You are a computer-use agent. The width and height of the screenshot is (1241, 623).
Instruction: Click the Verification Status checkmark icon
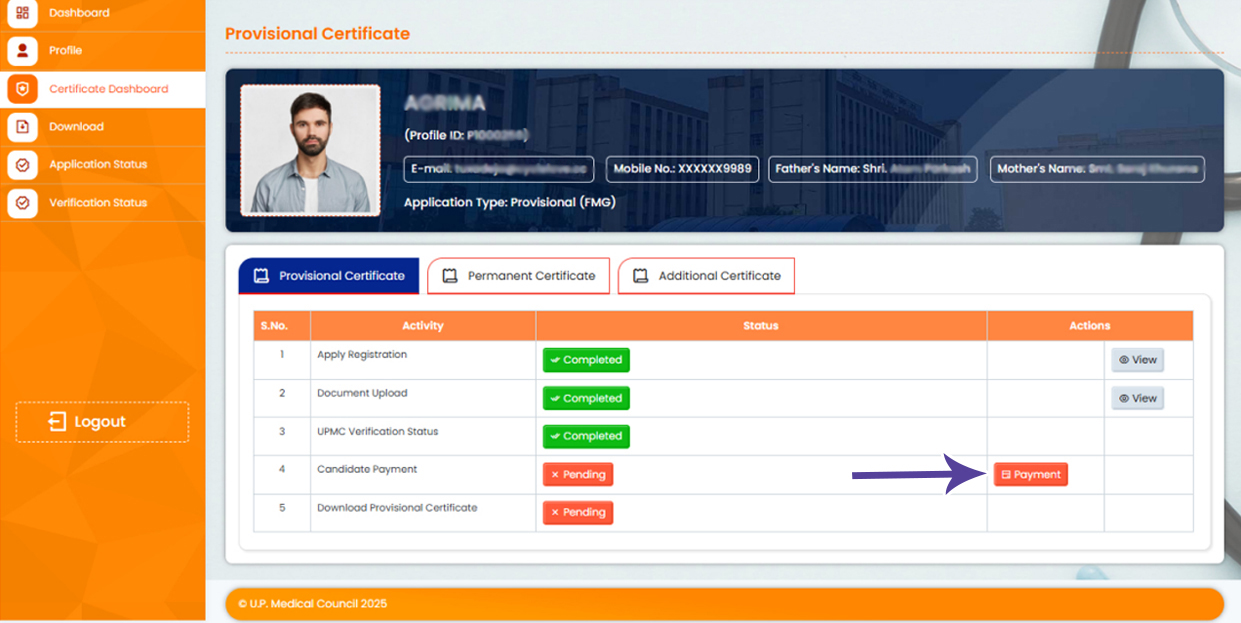point(22,203)
